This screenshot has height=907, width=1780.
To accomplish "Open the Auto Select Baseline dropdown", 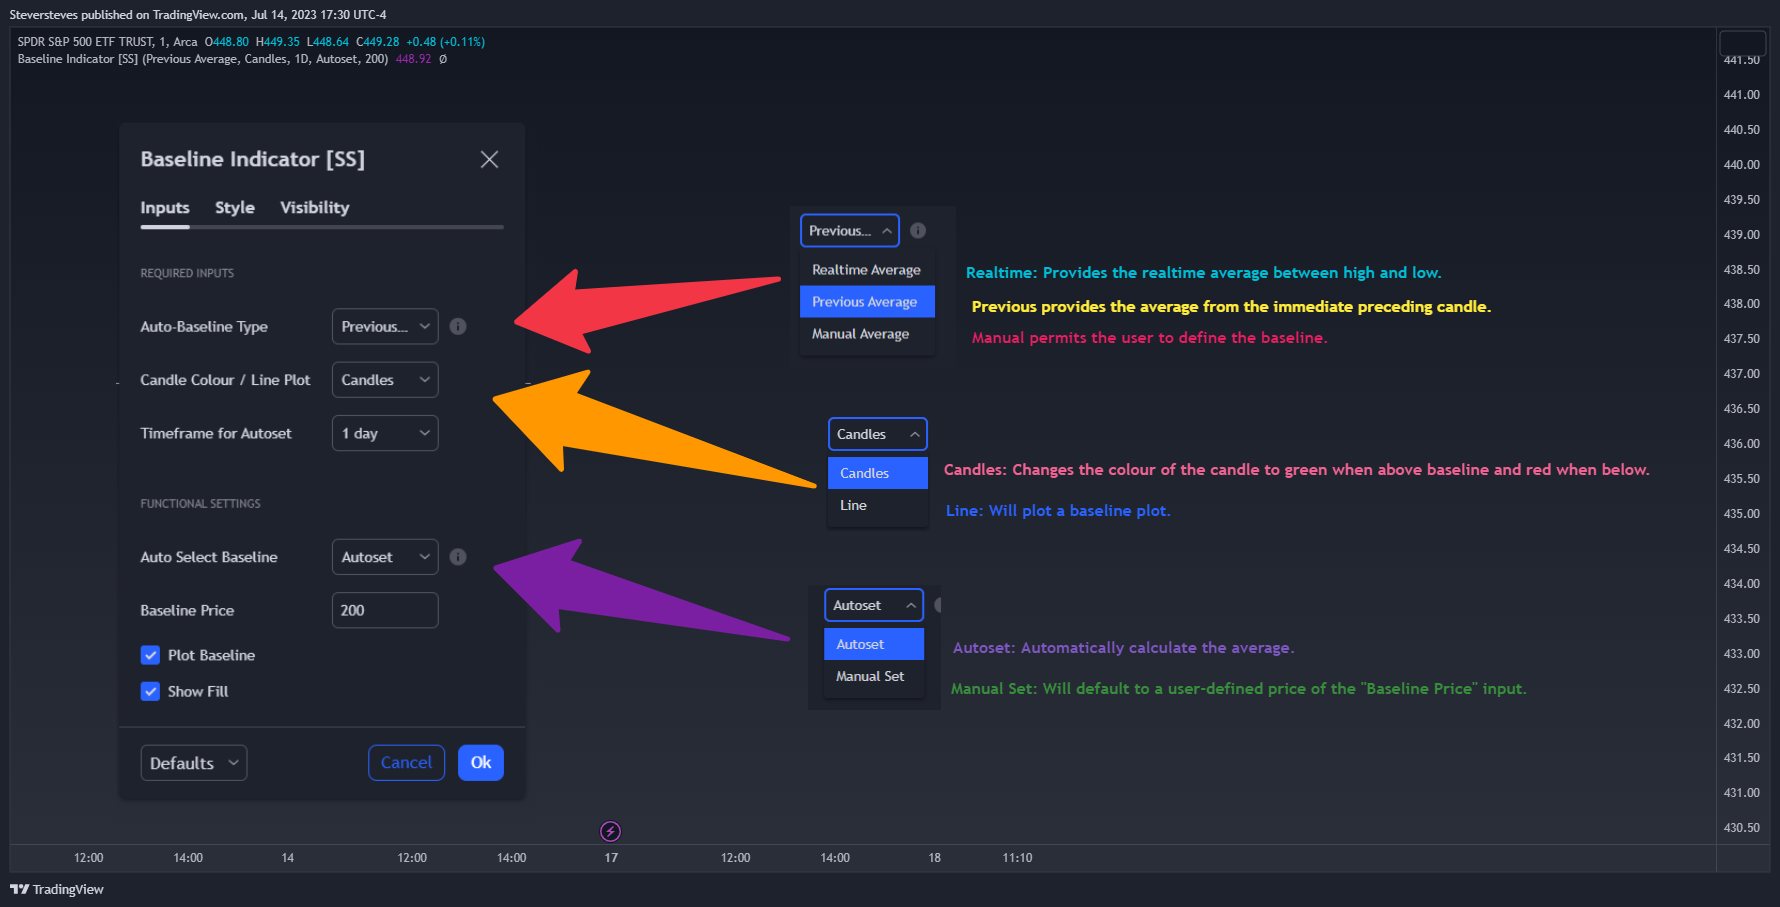I will point(385,557).
